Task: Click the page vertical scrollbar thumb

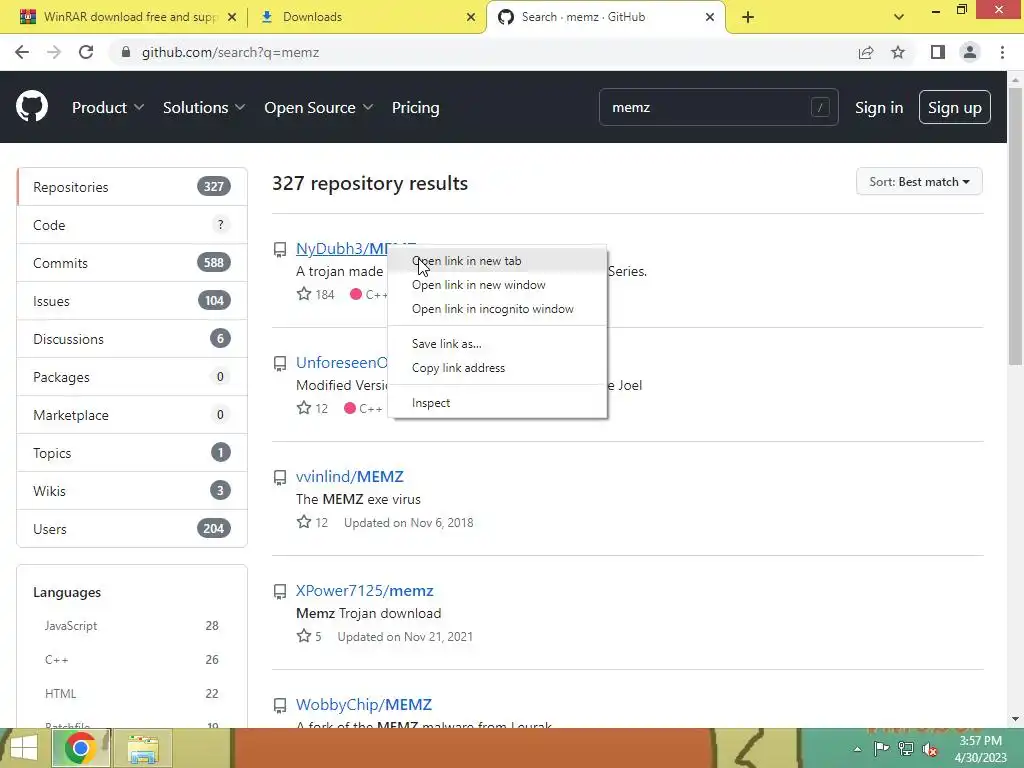Action: (1015, 225)
